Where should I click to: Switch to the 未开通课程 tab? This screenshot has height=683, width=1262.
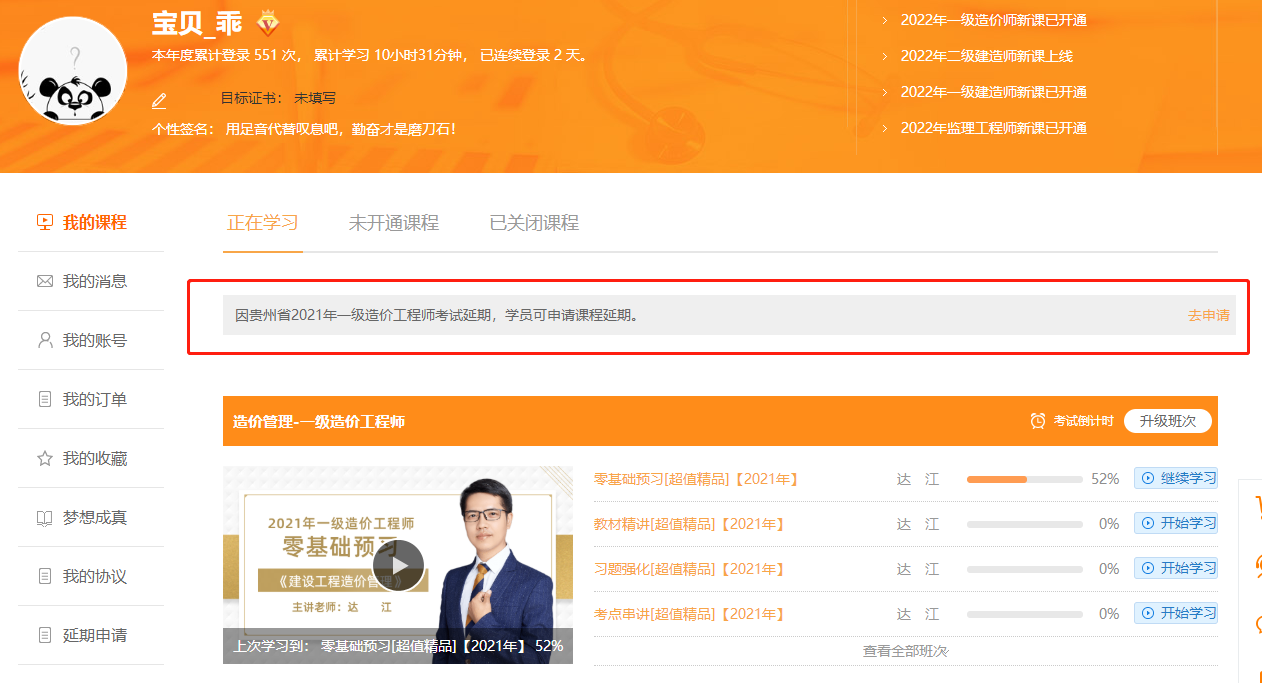tap(393, 223)
